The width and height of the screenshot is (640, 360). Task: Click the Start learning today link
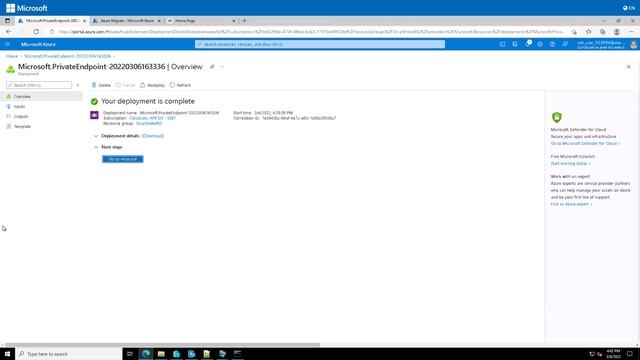pos(570,163)
